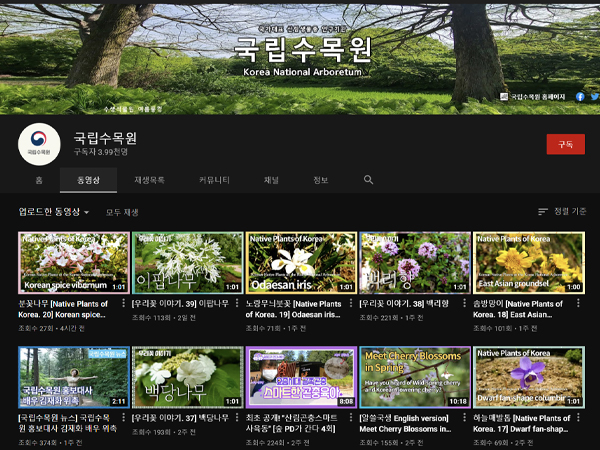The width and height of the screenshot is (600, 450).
Task: Click title 솜방망이 [Native Plants of Korea. 18]
Action: pyautogui.click(x=518, y=309)
